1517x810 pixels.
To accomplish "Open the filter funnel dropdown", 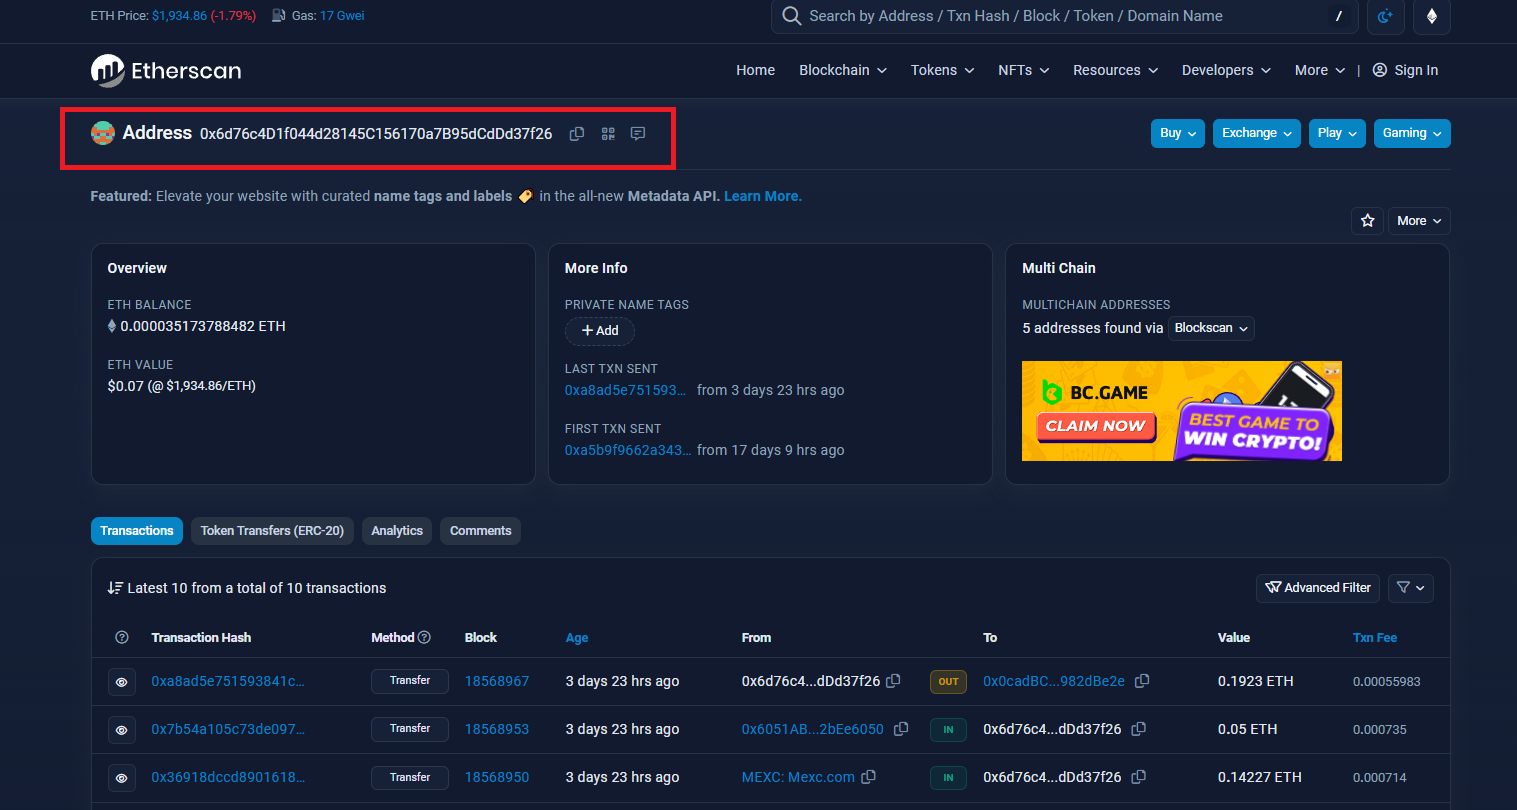I will 1411,588.
